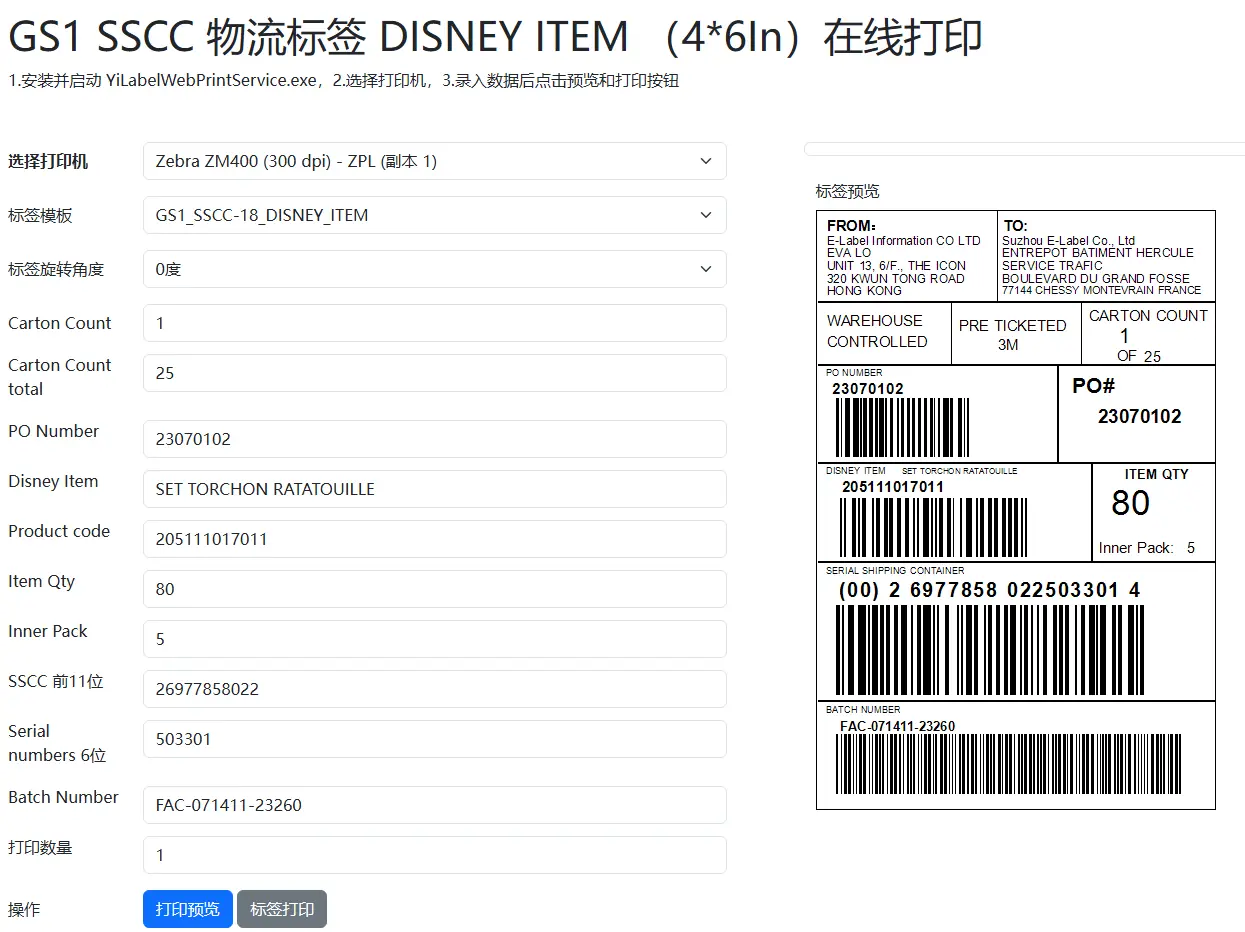The image size is (1245, 932).
Task: Click the 标签模板 label
Action: click(40, 215)
